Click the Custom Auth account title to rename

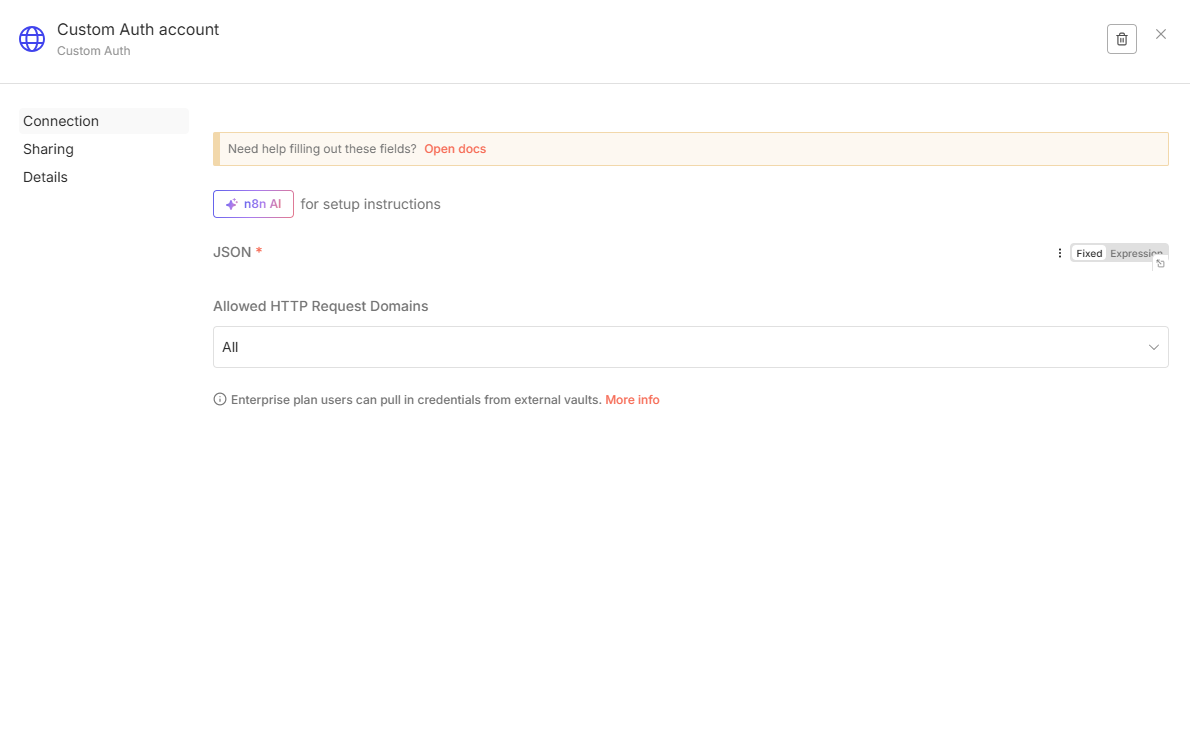coord(138,30)
